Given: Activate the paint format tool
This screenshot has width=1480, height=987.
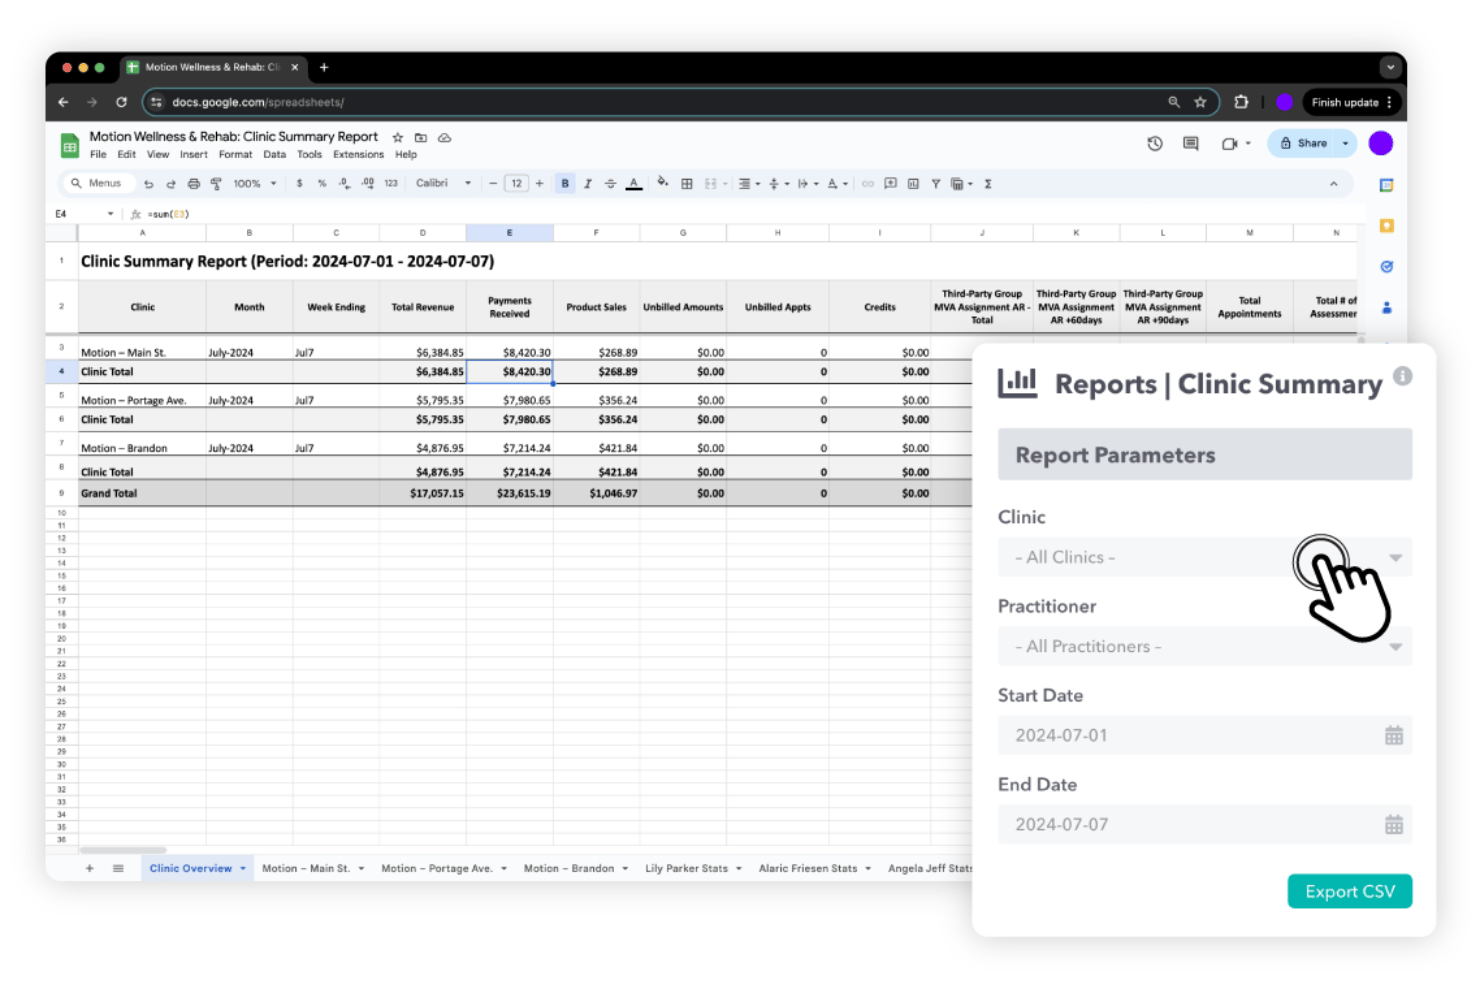Looking at the screenshot, I should pyautogui.click(x=216, y=184).
